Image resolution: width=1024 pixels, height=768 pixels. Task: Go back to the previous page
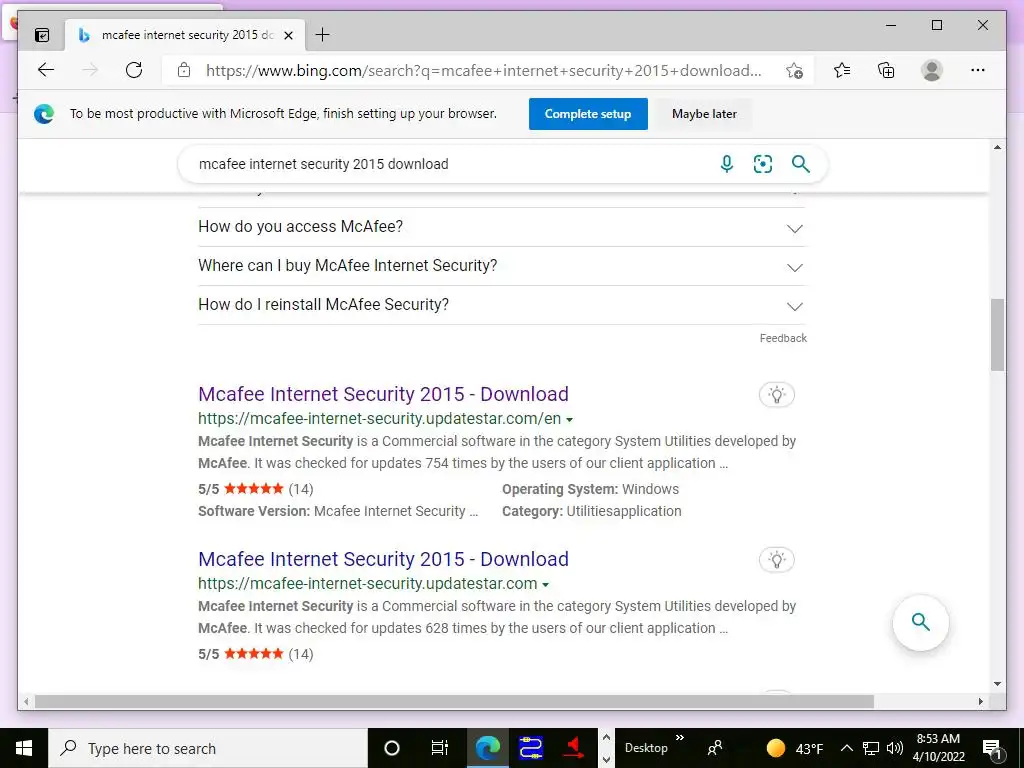pos(46,70)
